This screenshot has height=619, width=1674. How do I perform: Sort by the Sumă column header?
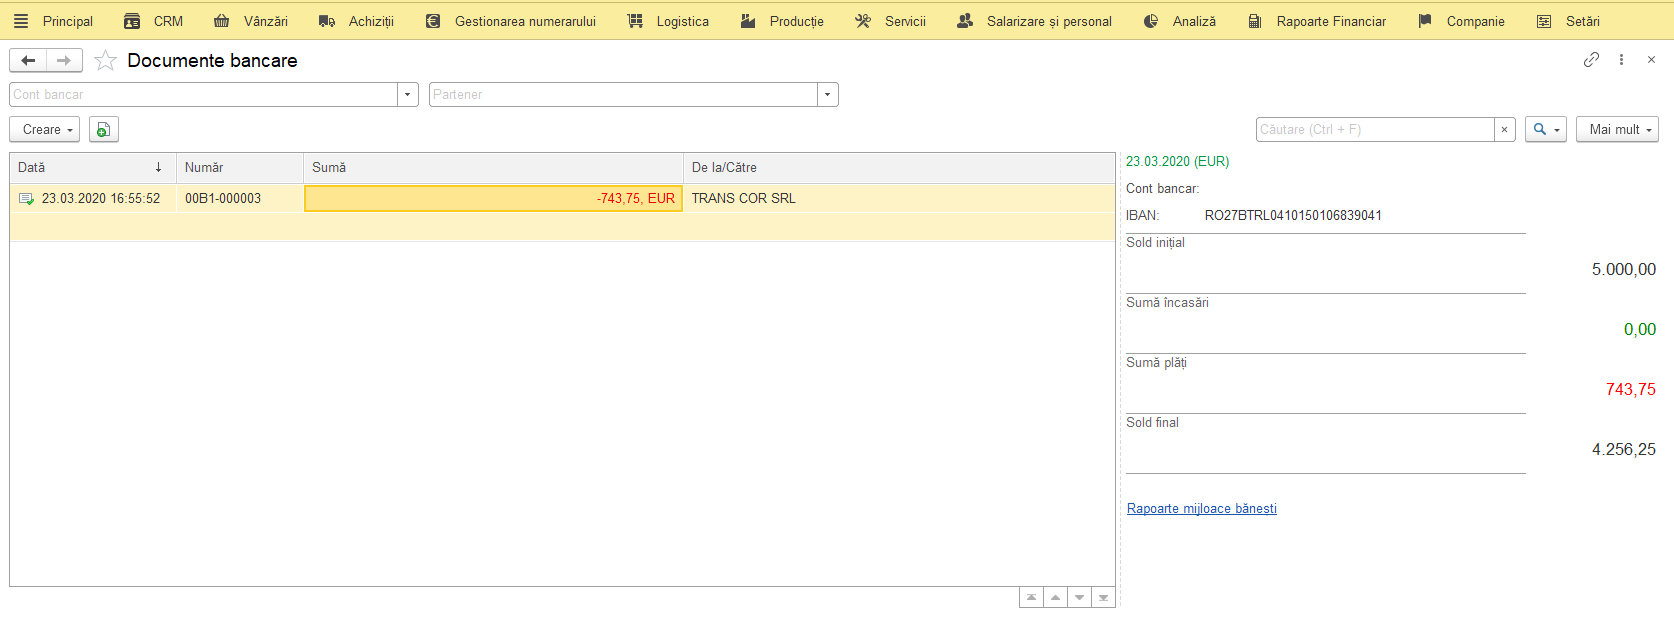coord(493,168)
